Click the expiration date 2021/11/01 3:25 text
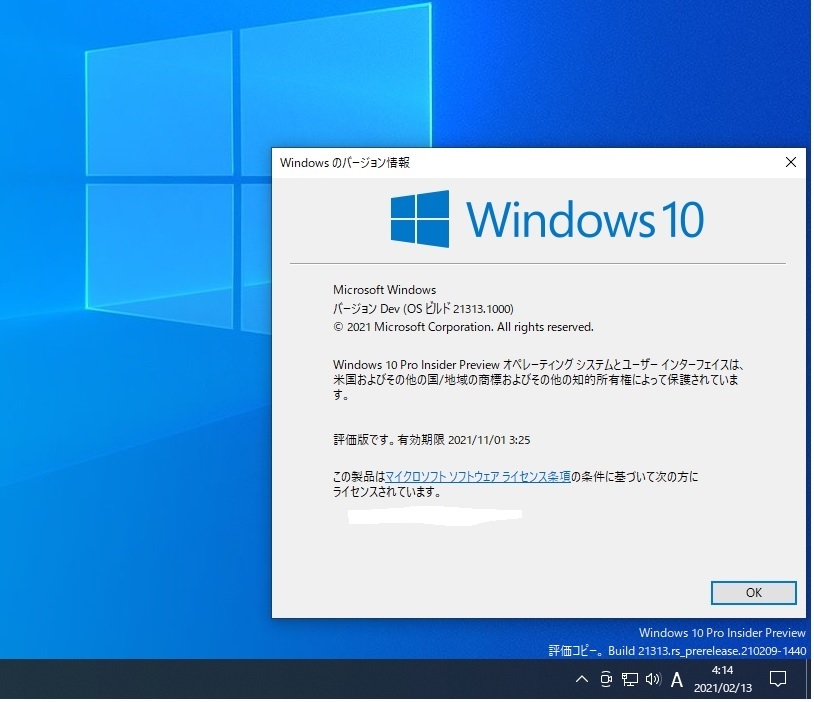Image resolution: width=814 pixels, height=702 pixels. pyautogui.click(x=489, y=440)
